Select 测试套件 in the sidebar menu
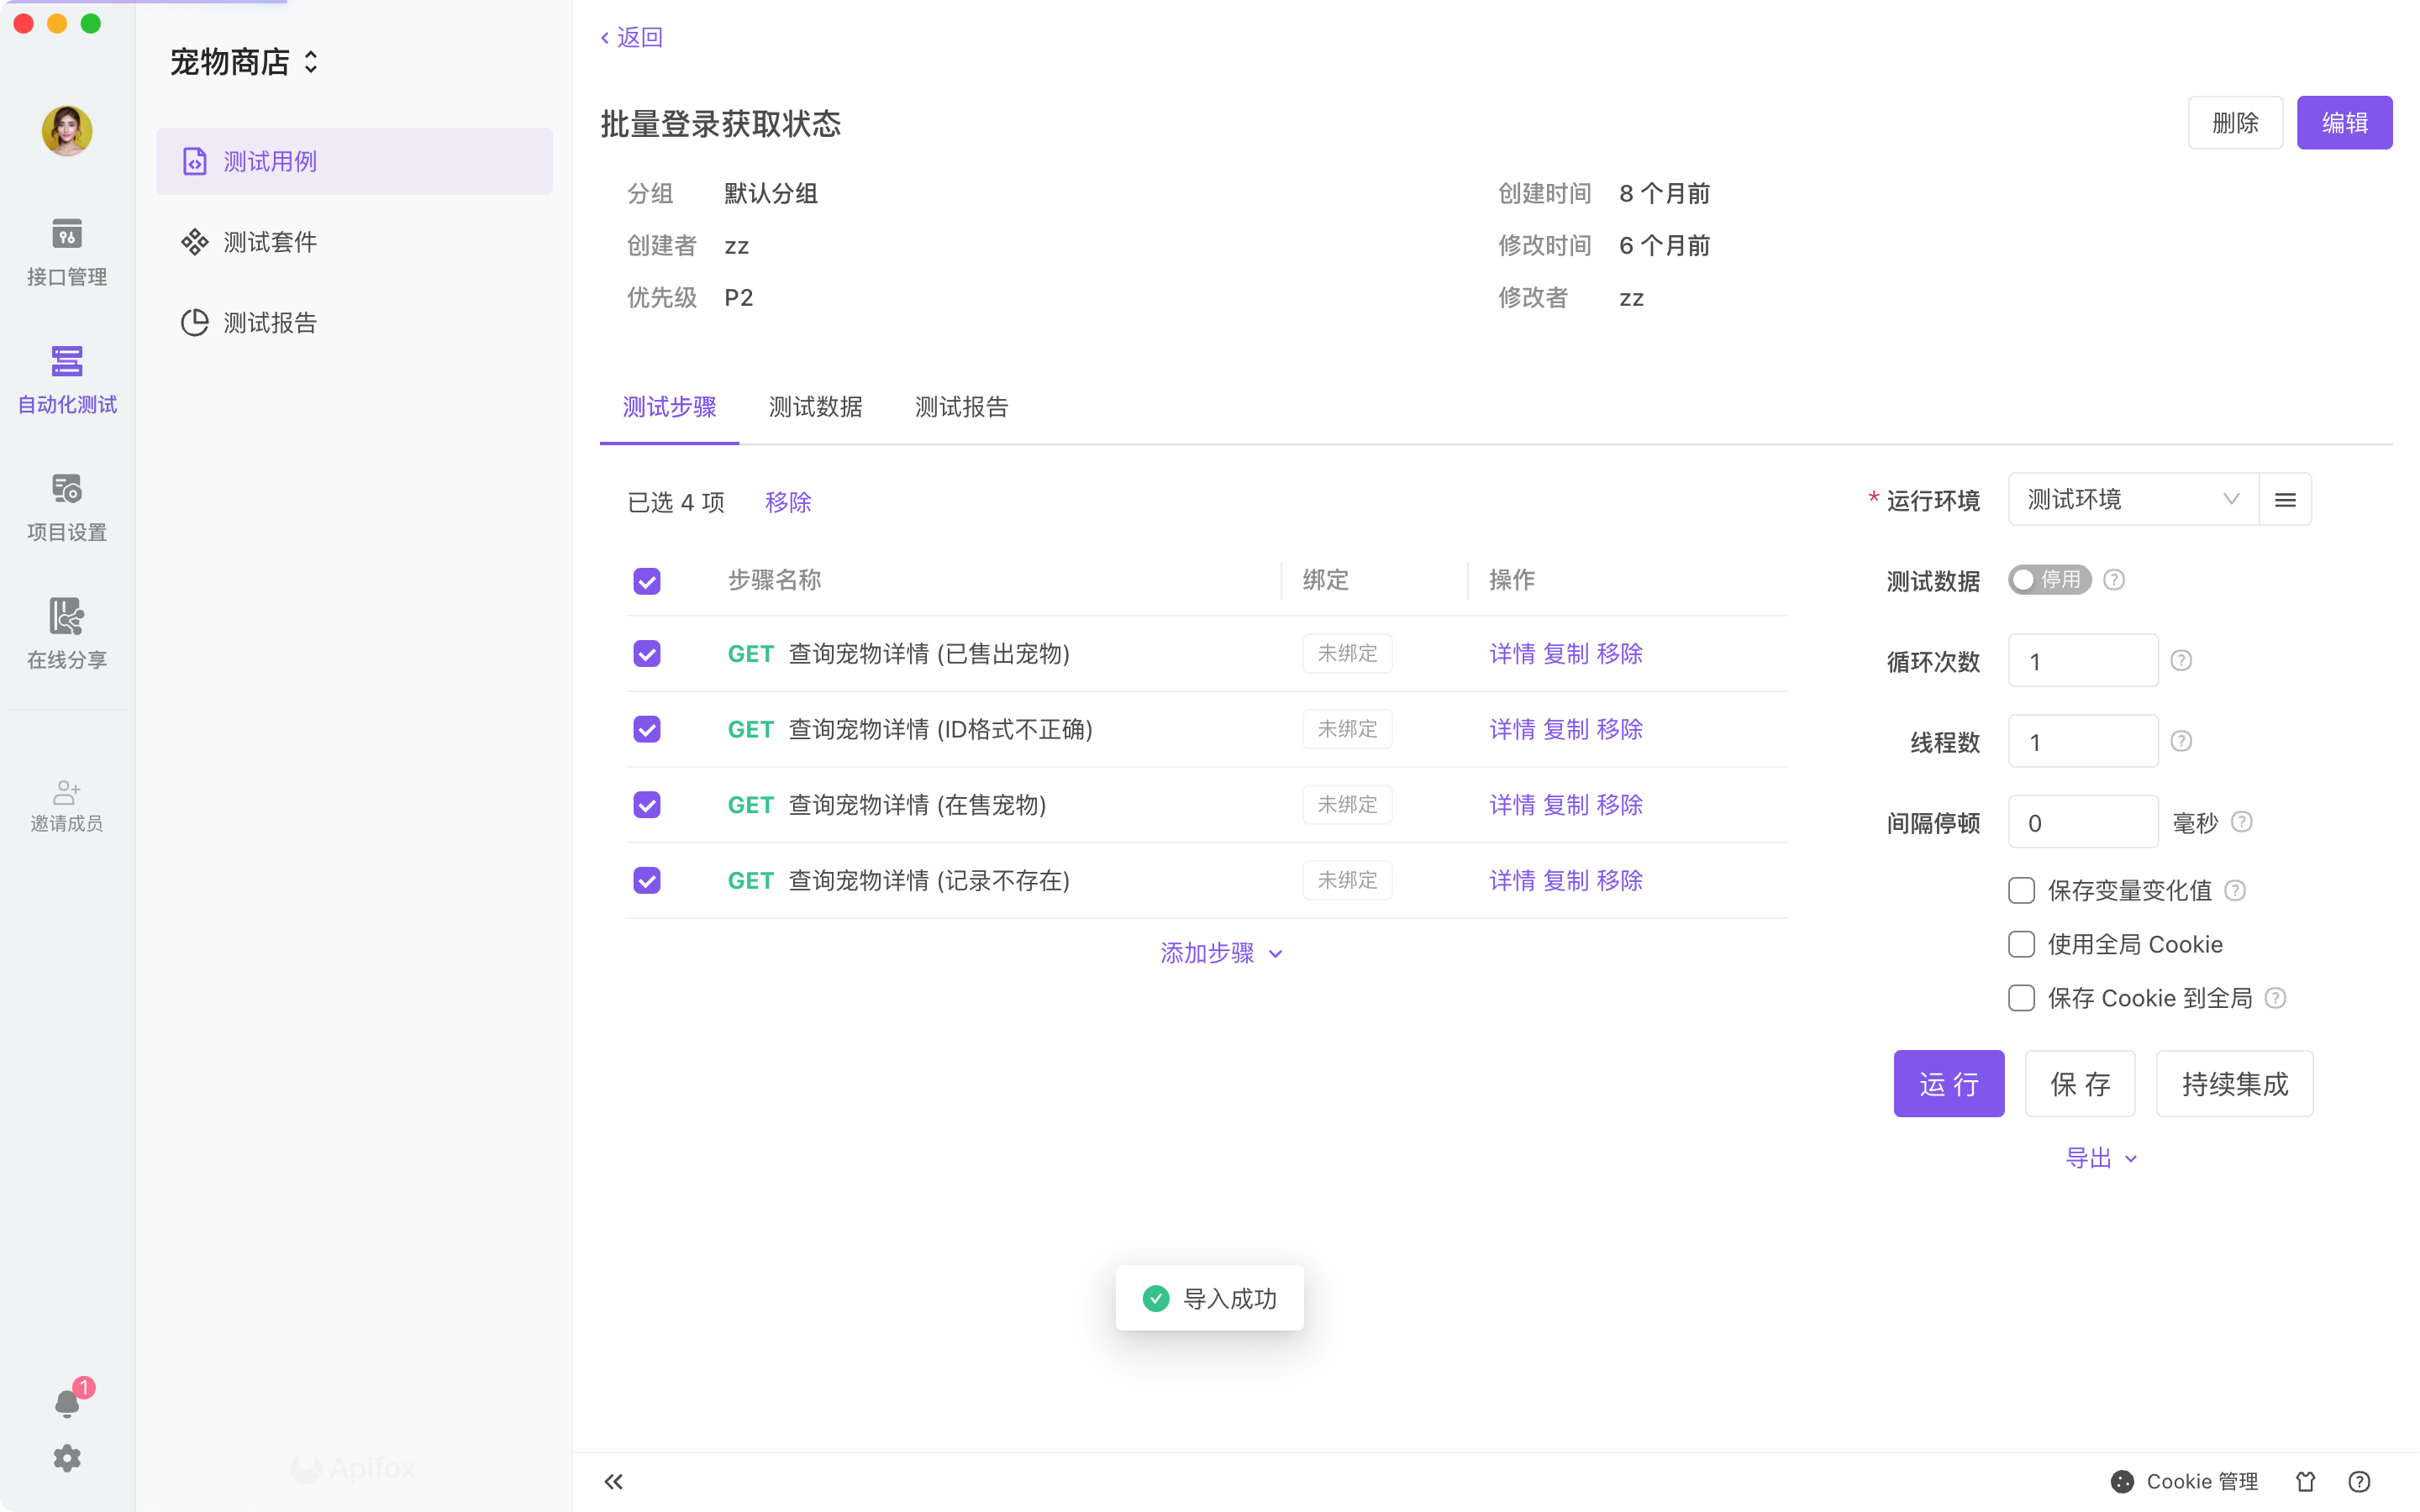 click(270, 242)
